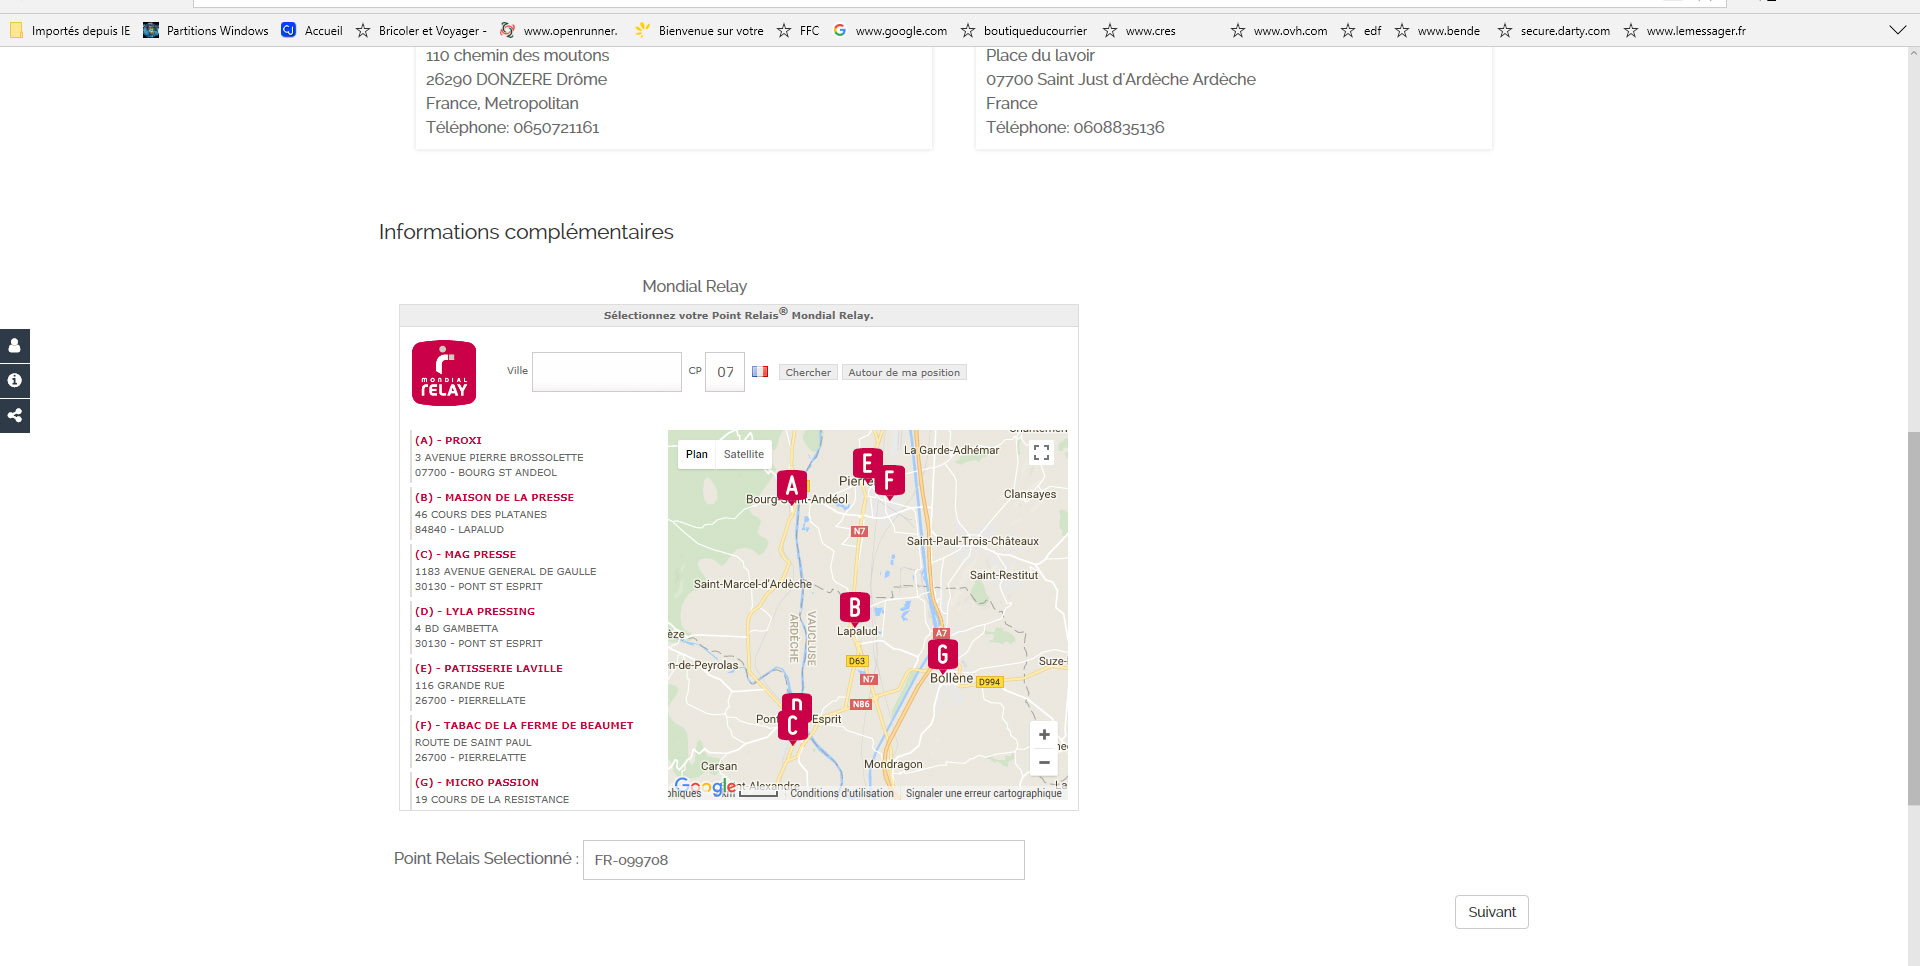Click the page vertical scrollbar thumb
The image size is (1920, 966).
[x=1913, y=618]
